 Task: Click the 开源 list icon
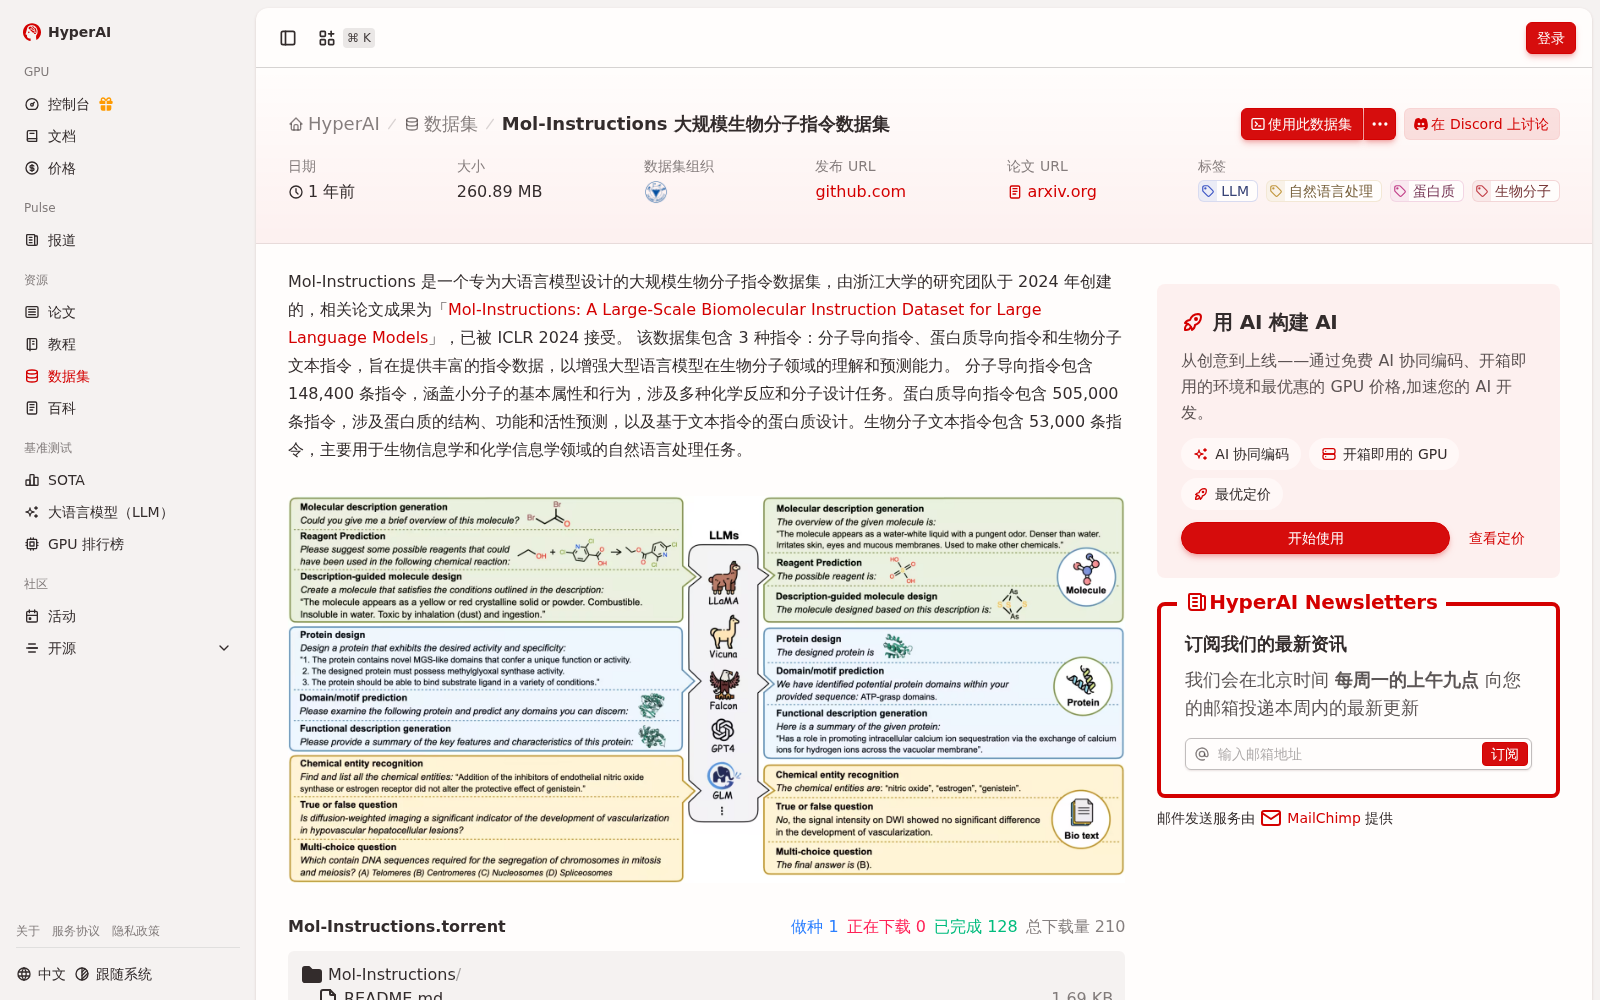click(x=32, y=648)
